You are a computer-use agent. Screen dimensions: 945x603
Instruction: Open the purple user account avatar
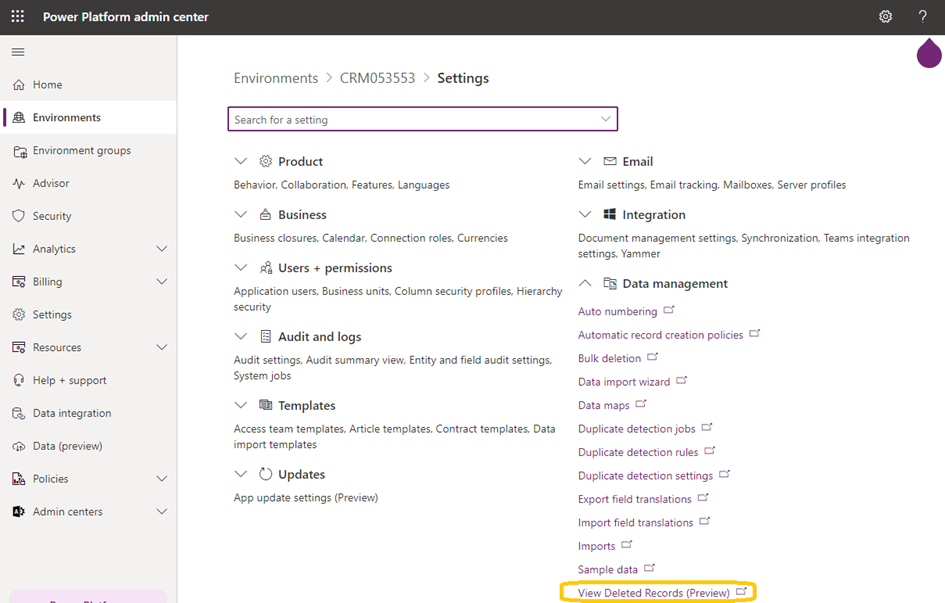(x=929, y=53)
